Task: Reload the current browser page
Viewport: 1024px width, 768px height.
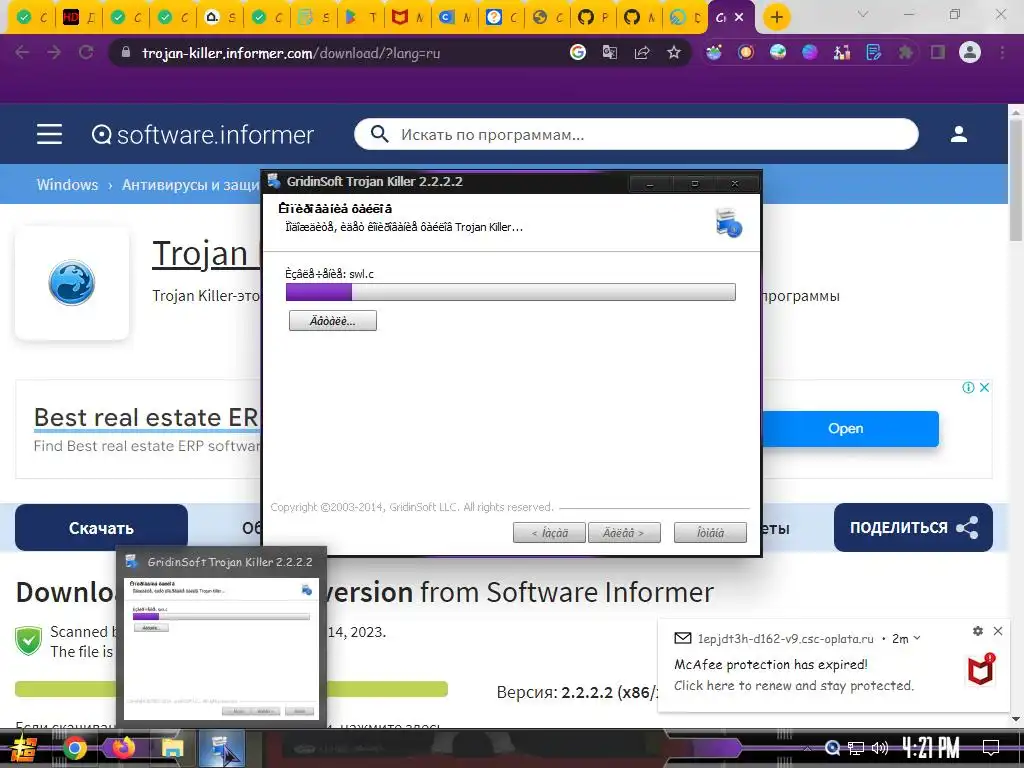Action: [86, 52]
